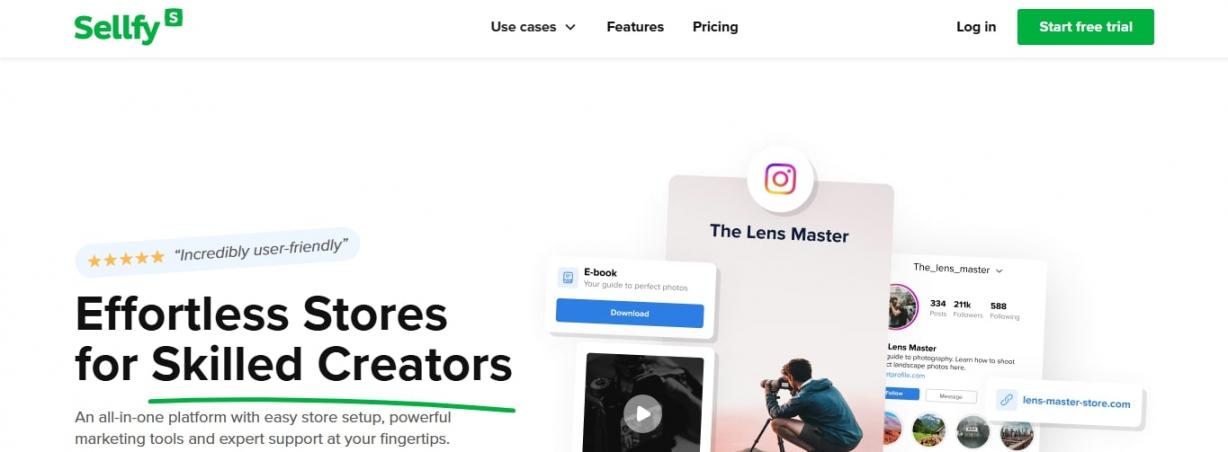The image size is (1228, 452).
Task: Click the Log in link
Action: (x=976, y=27)
